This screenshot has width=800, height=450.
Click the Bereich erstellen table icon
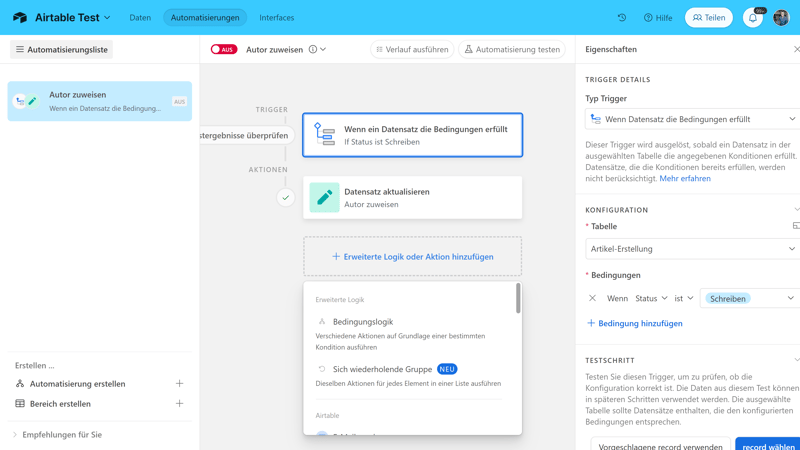click(x=20, y=404)
